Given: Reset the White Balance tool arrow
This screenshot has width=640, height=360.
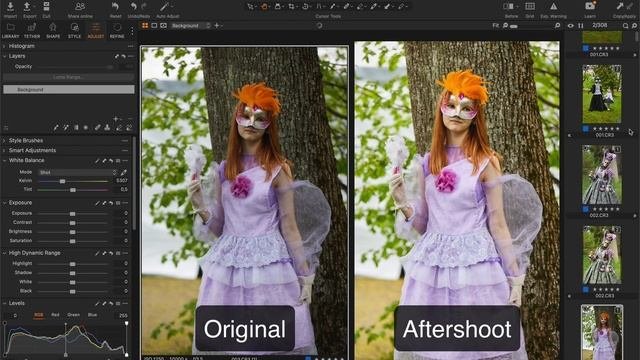Looking at the screenshot, I should coord(111,161).
